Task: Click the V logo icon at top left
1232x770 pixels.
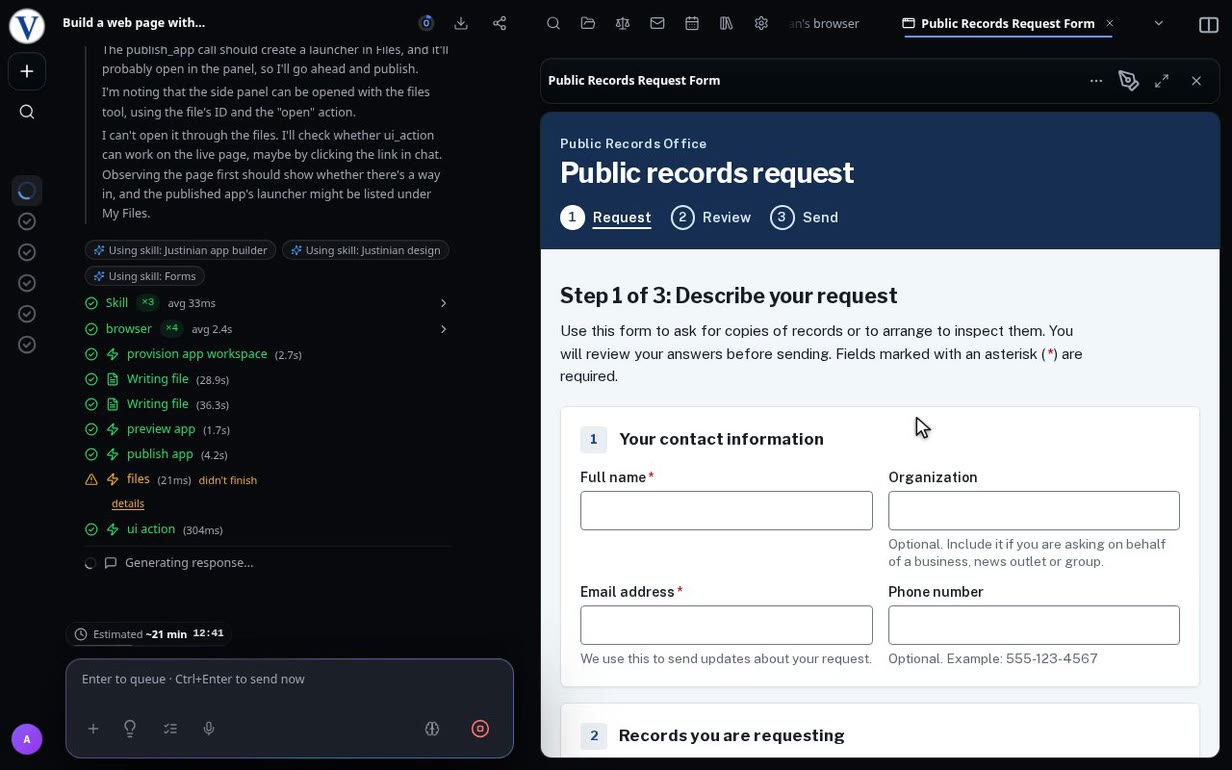Action: click(27, 26)
